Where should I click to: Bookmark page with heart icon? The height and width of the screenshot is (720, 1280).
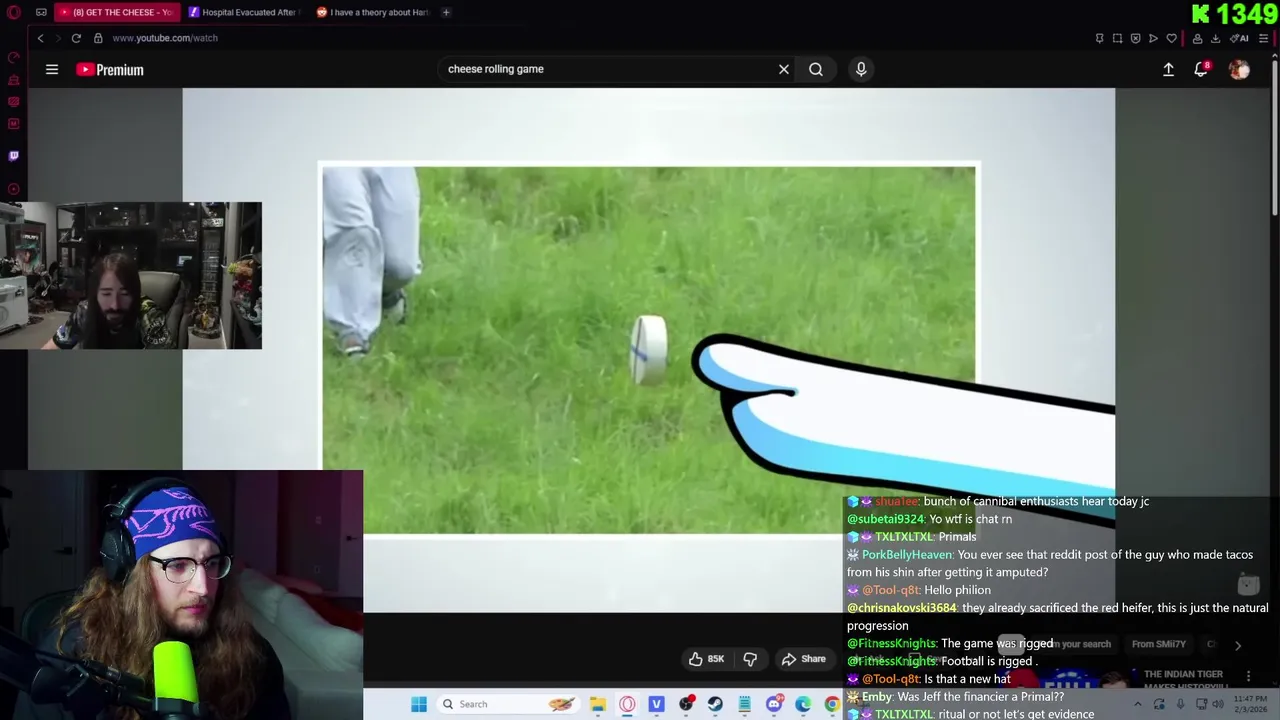[x=1171, y=38]
